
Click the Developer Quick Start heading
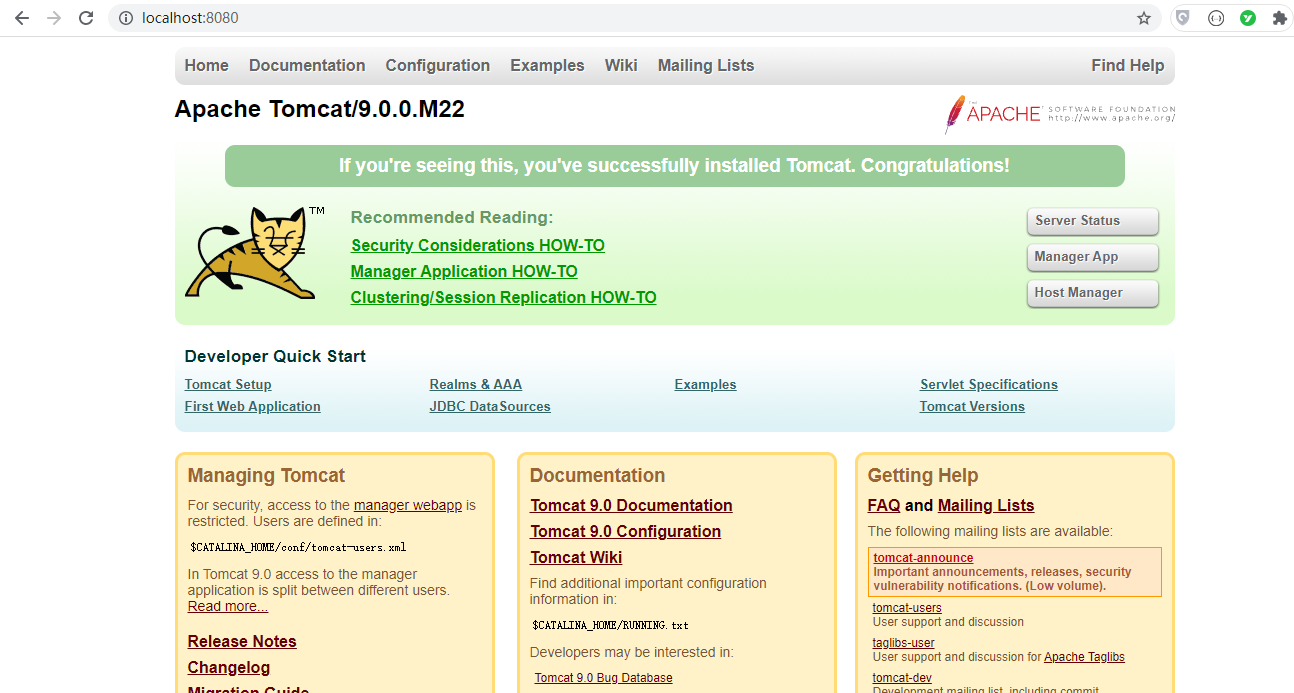(275, 356)
